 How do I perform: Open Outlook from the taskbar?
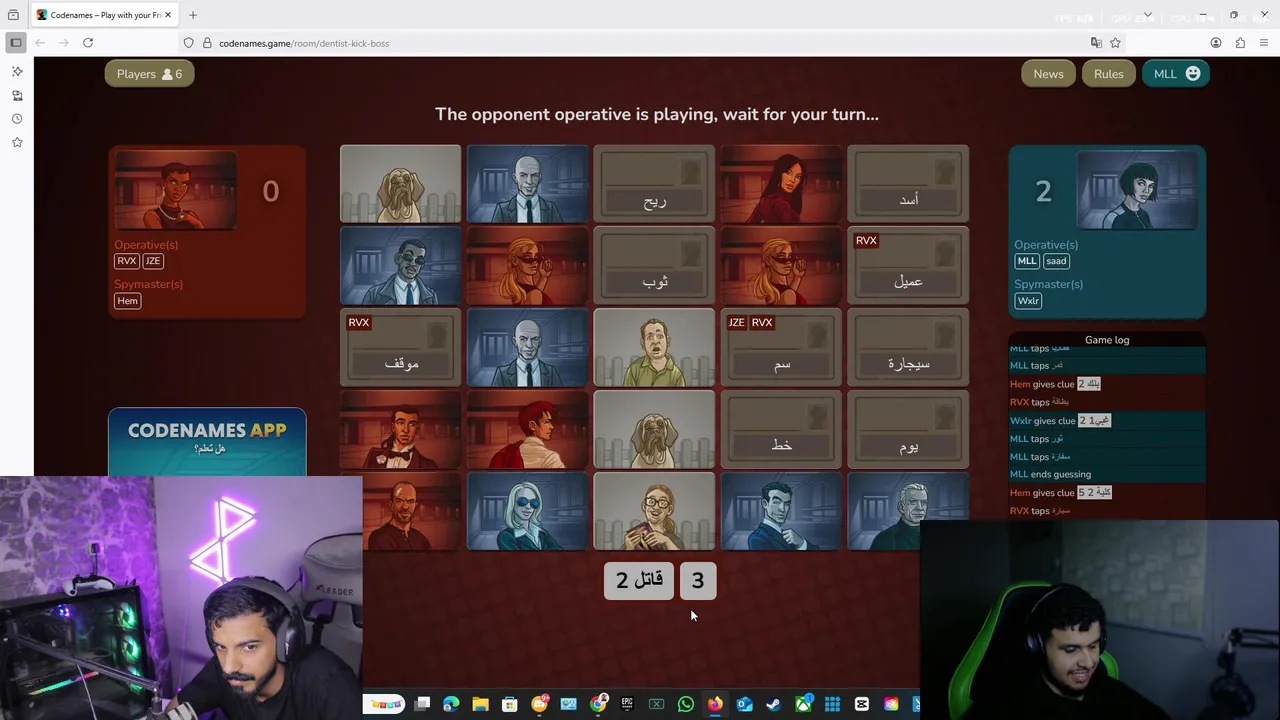point(744,704)
